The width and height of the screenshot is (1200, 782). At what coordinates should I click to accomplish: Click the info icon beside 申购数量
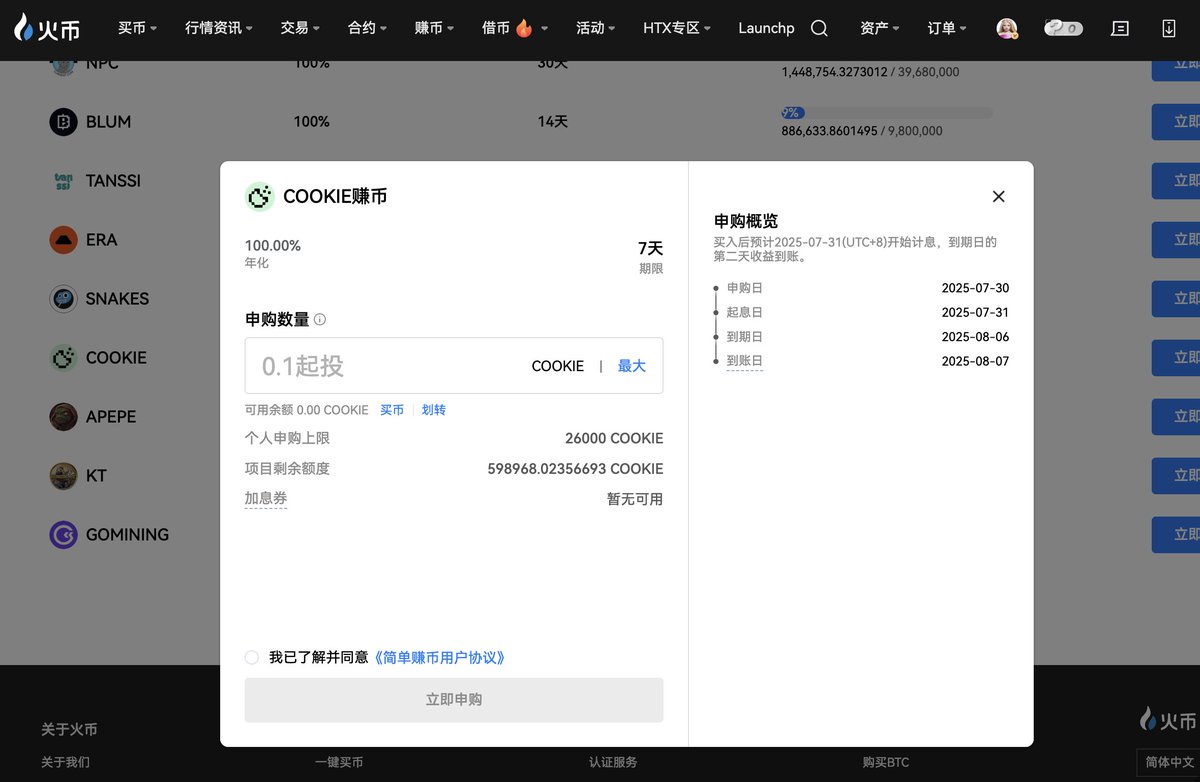(320, 320)
